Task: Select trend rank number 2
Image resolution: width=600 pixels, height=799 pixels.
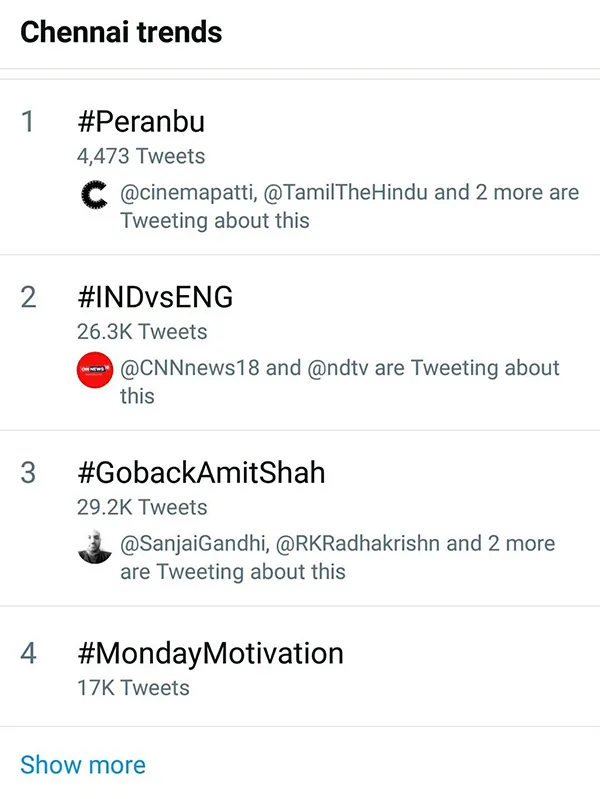Action: point(28,297)
